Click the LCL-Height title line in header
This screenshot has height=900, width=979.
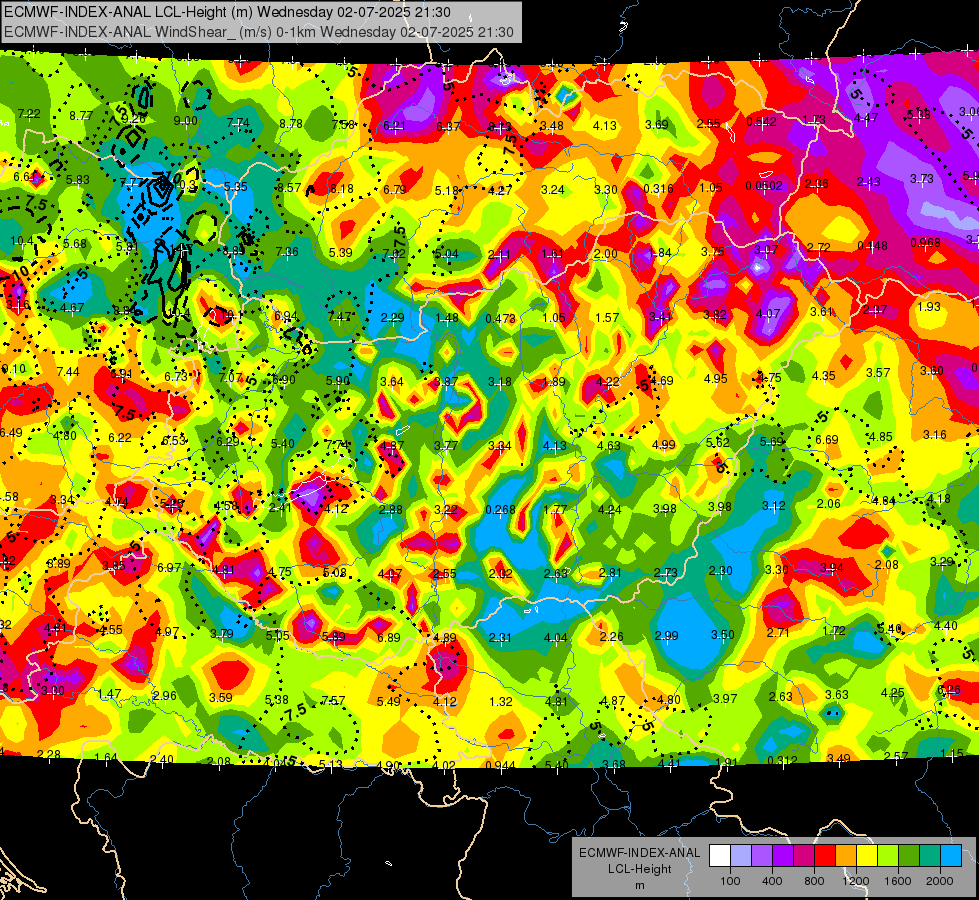pyautogui.click(x=227, y=12)
